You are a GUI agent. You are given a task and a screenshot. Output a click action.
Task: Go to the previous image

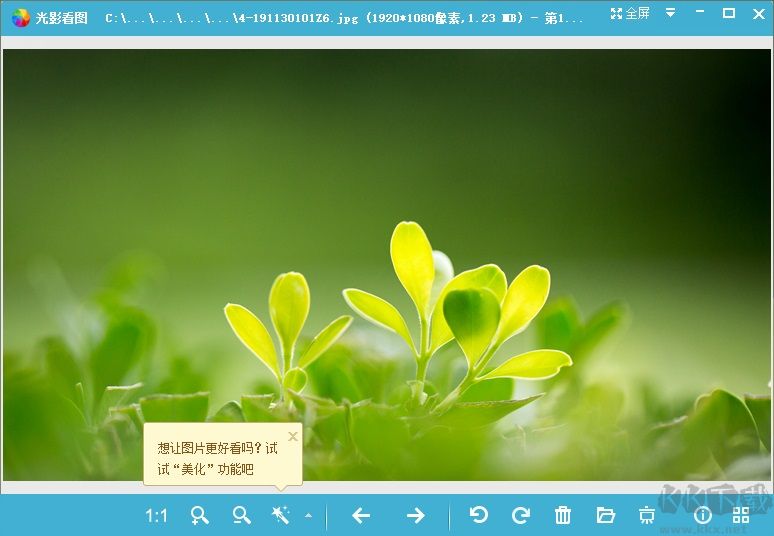pyautogui.click(x=361, y=516)
